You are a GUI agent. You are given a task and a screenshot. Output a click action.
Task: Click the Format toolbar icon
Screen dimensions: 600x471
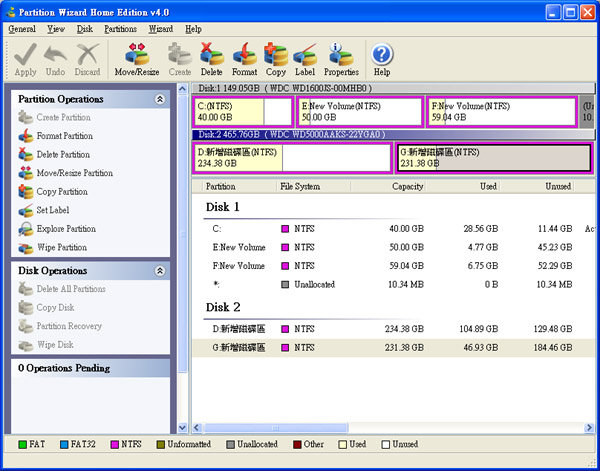tap(245, 54)
